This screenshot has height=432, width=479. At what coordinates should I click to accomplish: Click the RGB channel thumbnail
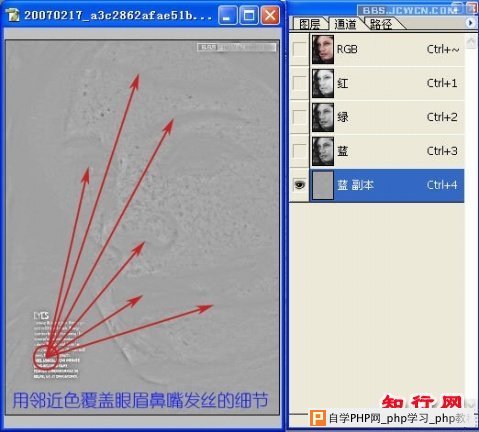323,49
